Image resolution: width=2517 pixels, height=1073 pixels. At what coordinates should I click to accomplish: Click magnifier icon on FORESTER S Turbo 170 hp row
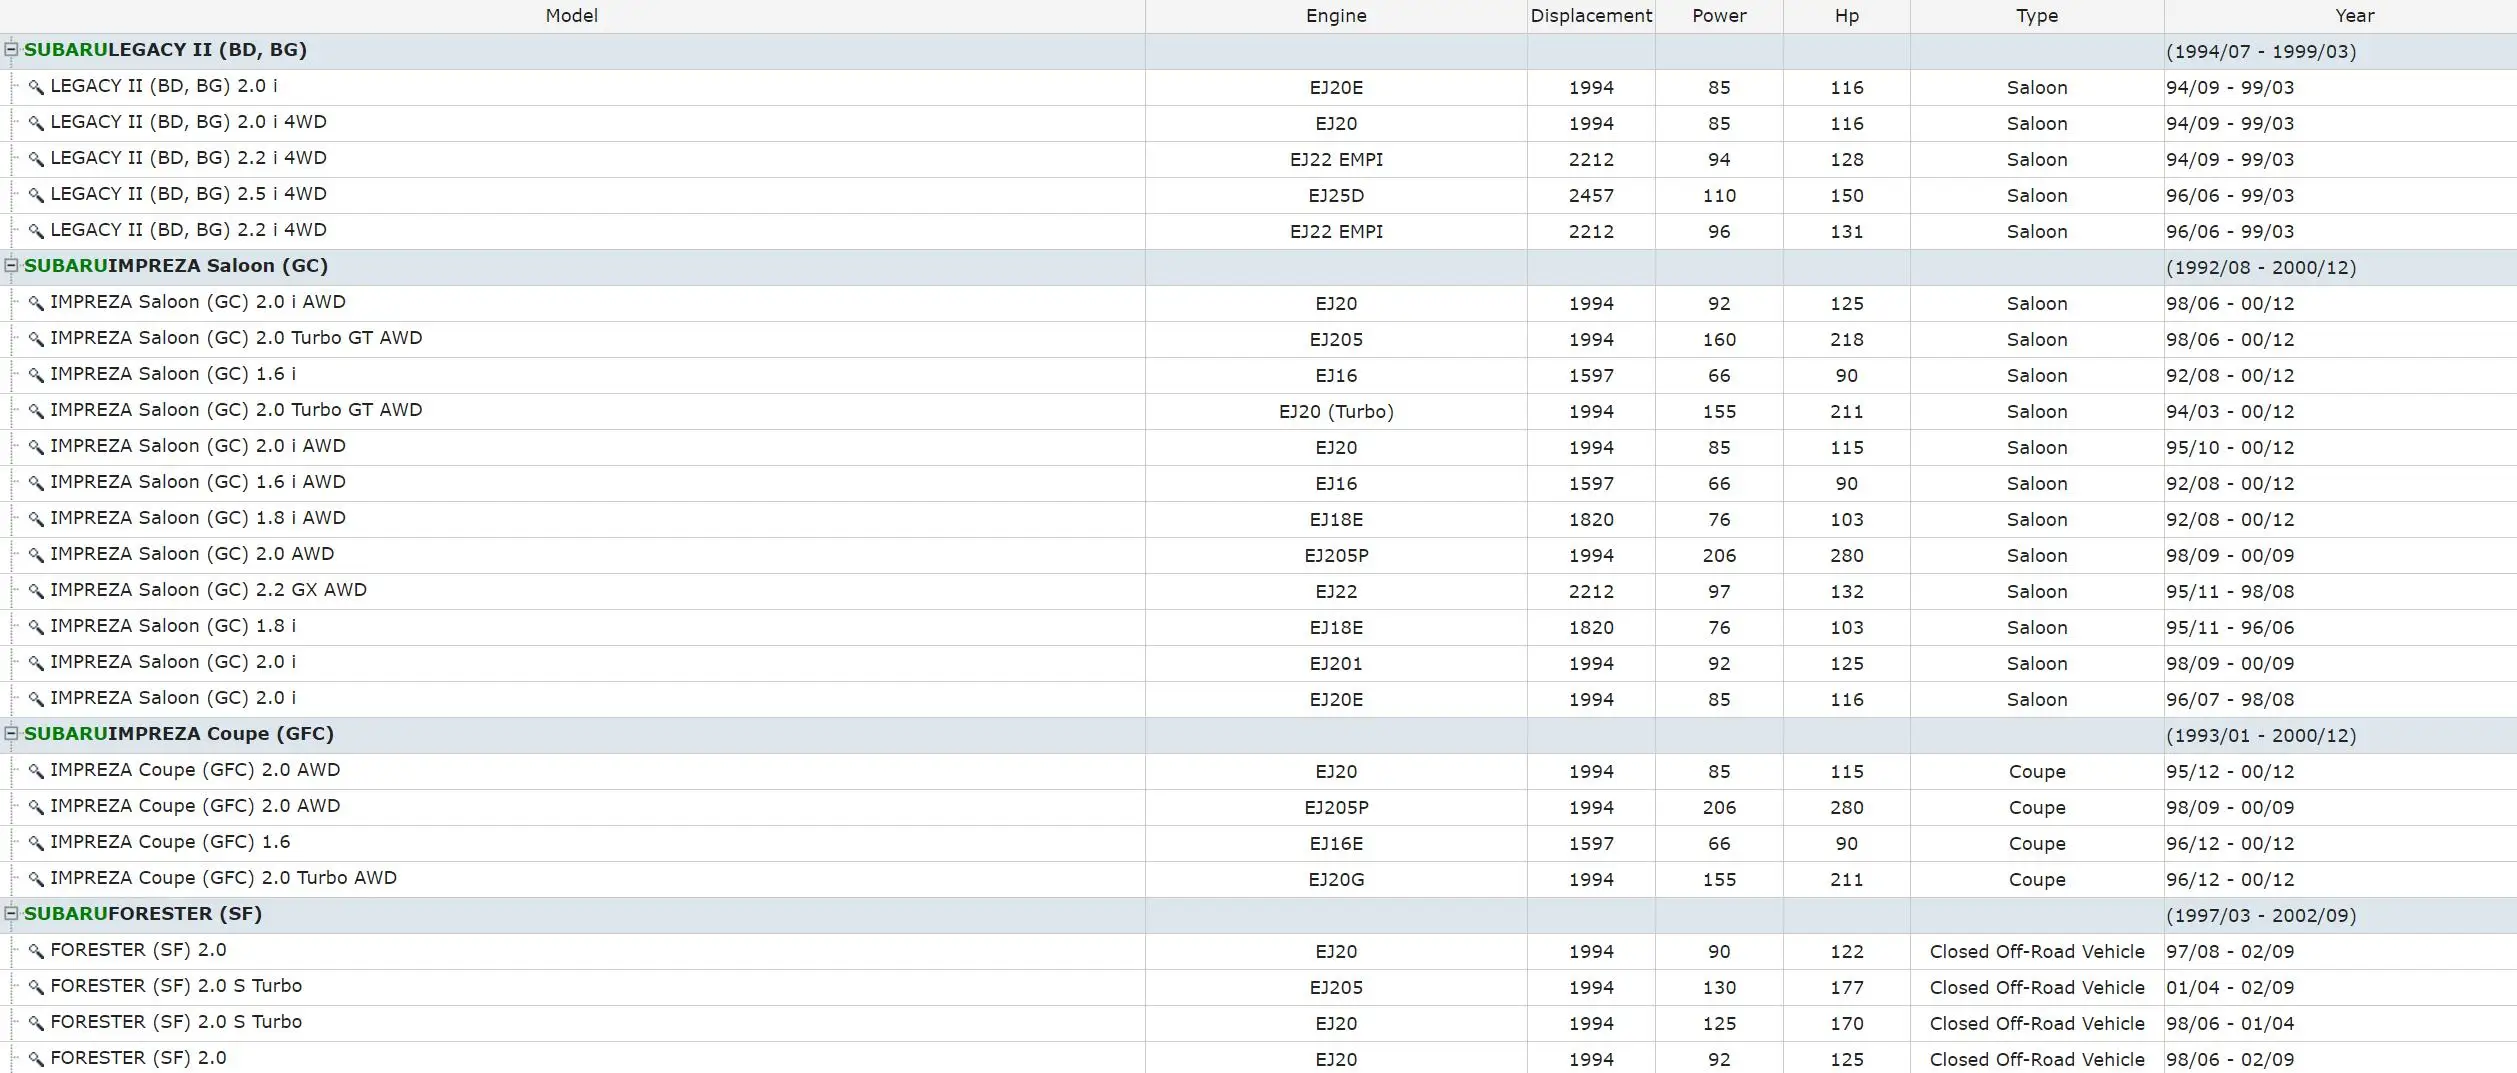tap(36, 1023)
